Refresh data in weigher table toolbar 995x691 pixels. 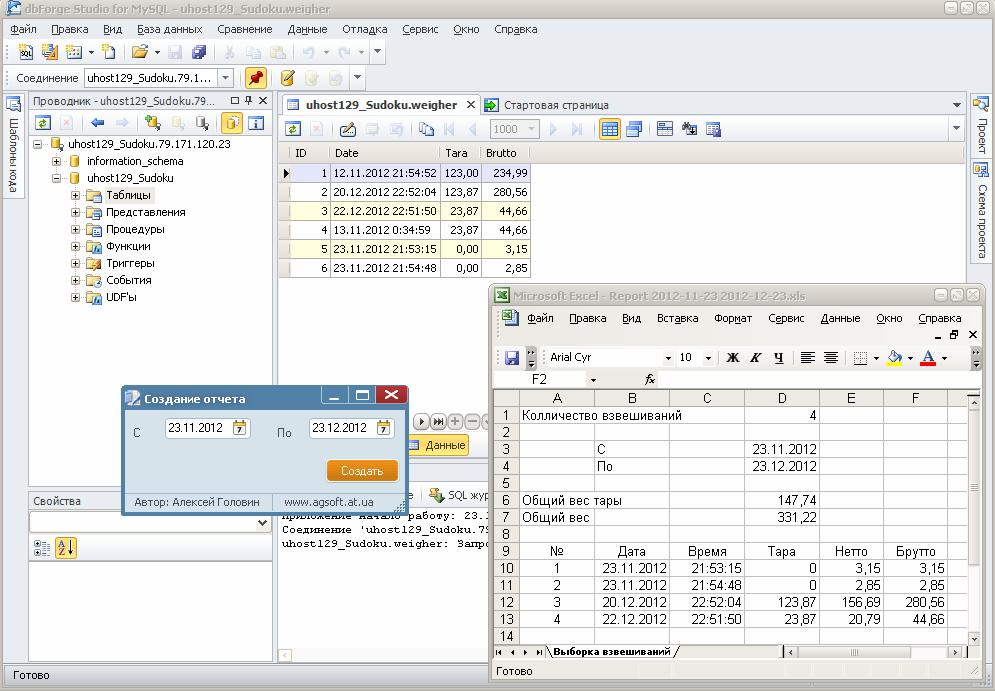293,129
